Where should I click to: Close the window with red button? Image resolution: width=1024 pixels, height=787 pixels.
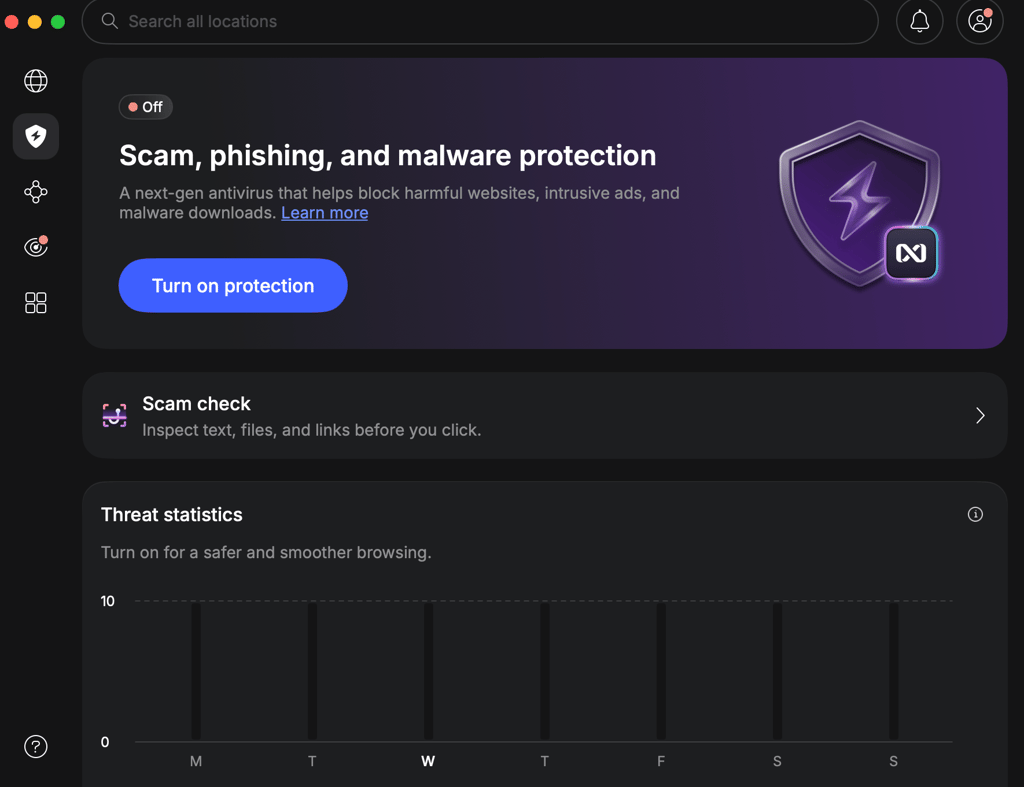click(x=11, y=22)
